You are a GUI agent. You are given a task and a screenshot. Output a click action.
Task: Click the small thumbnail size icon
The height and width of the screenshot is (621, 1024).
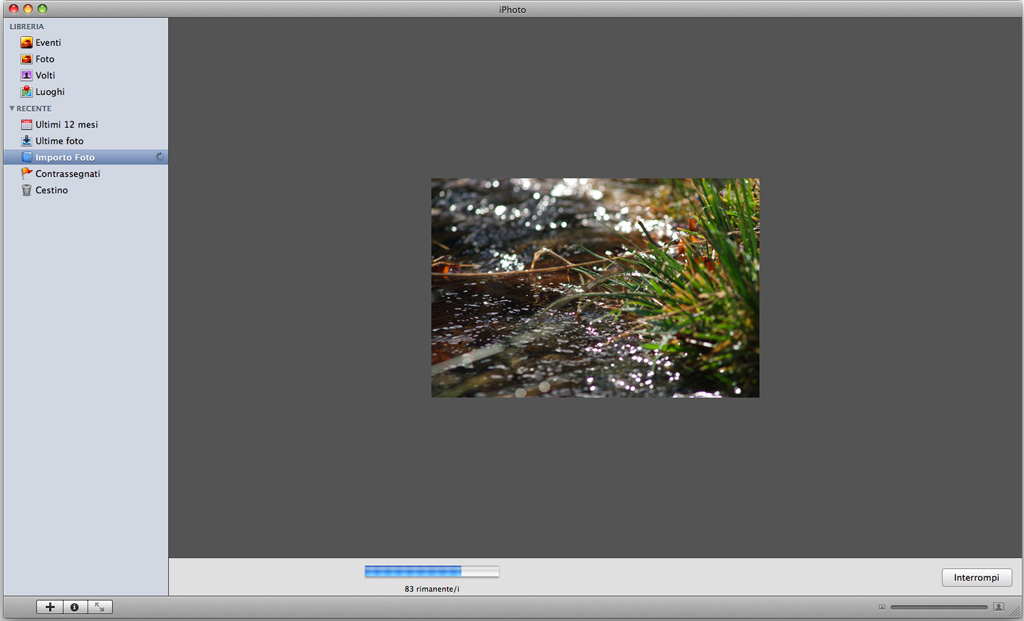[882, 607]
